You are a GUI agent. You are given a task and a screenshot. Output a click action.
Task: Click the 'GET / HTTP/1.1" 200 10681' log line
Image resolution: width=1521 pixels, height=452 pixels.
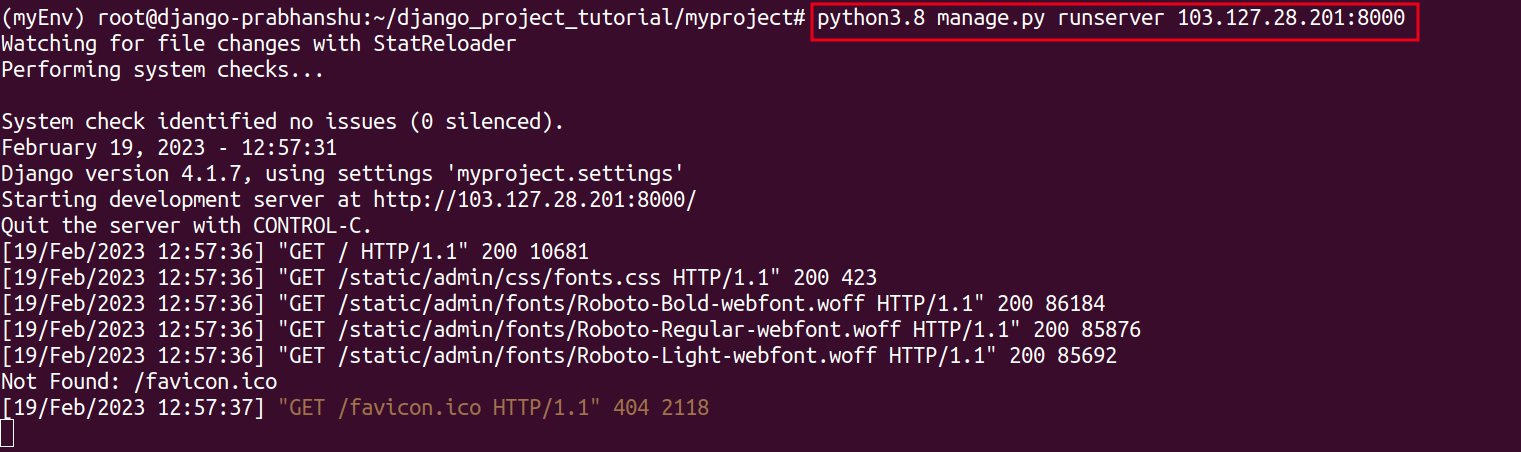coord(295,251)
